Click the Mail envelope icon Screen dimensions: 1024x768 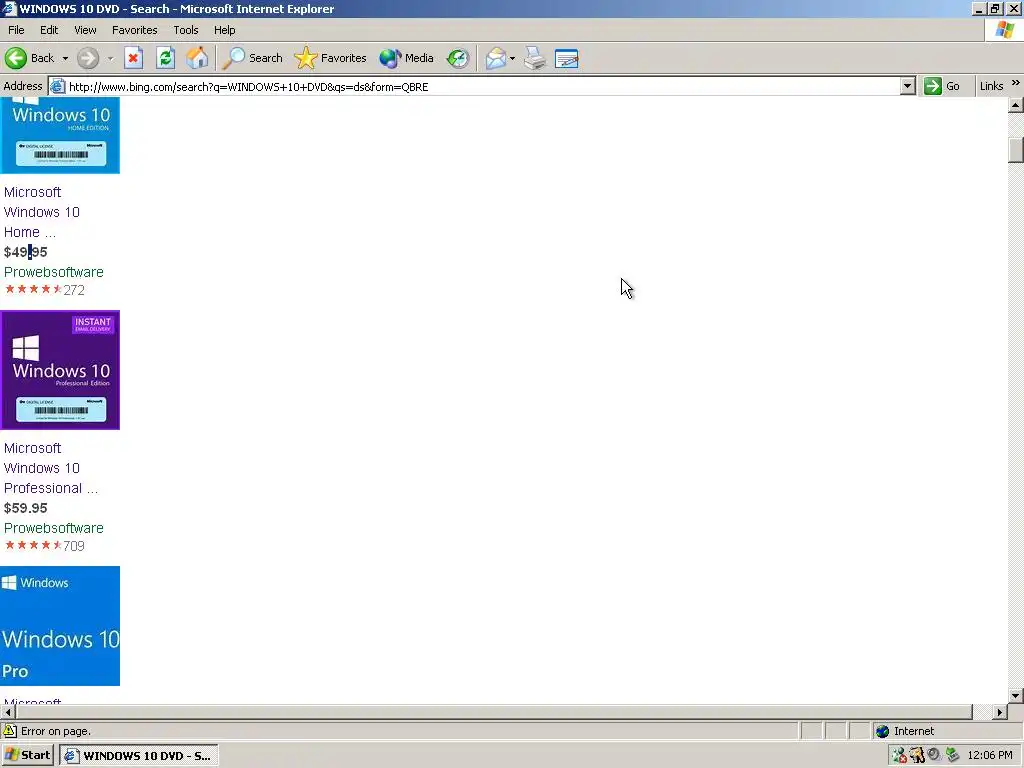tap(496, 58)
